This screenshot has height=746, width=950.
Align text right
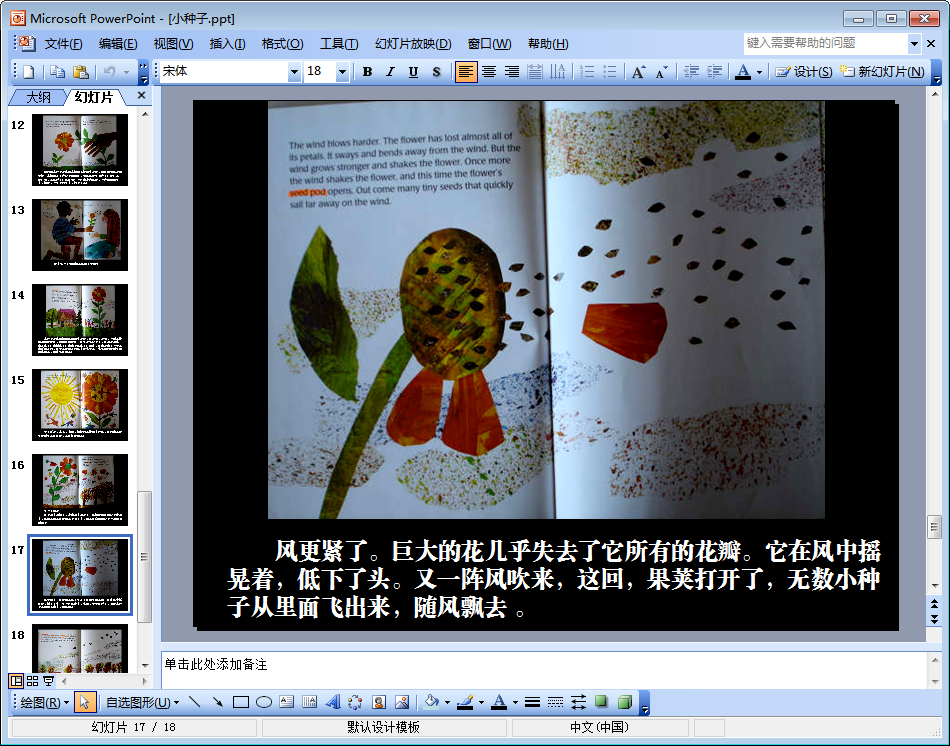coord(512,72)
